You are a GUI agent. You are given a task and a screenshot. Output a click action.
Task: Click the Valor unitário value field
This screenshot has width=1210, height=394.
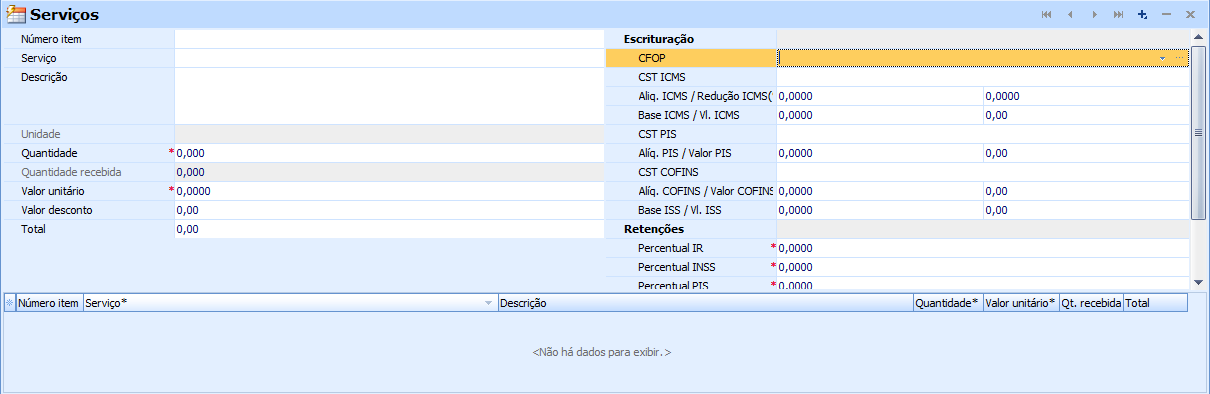coord(389,191)
